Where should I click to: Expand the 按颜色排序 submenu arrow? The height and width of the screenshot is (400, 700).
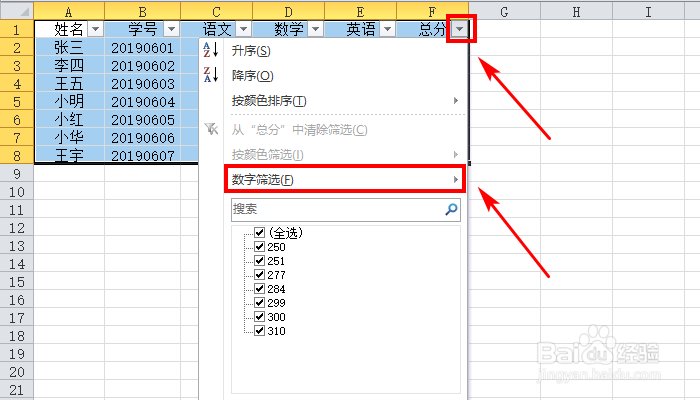click(x=456, y=100)
